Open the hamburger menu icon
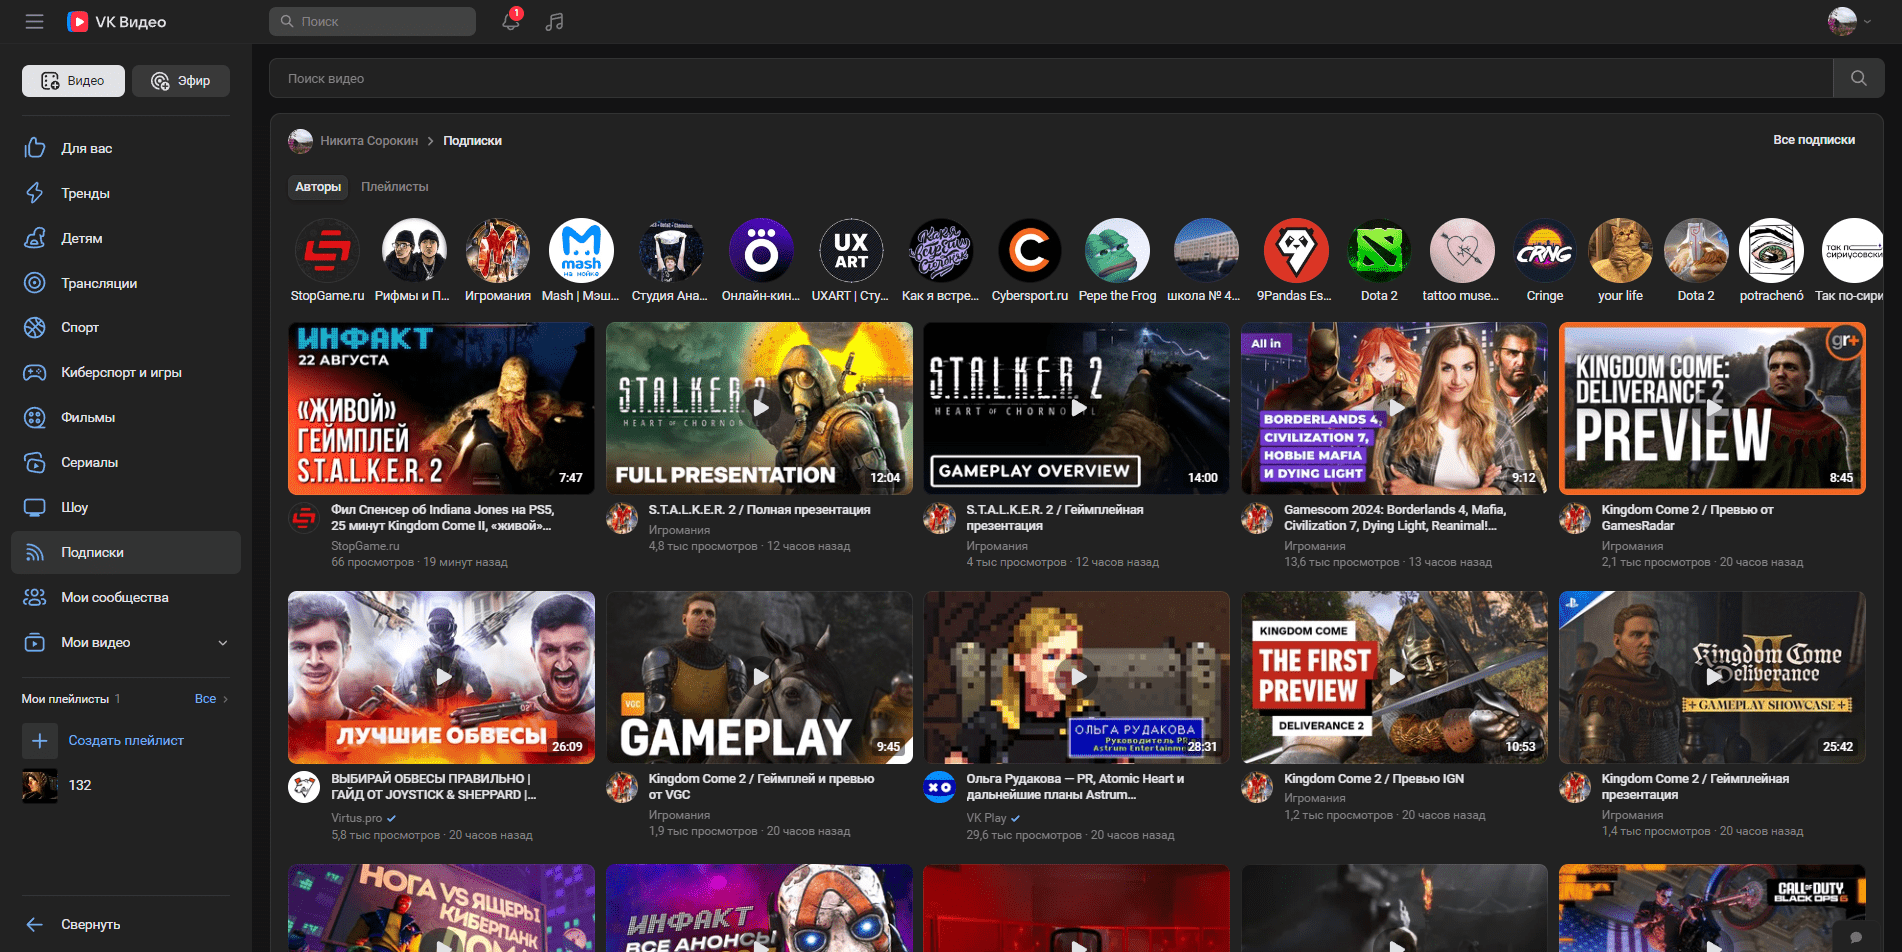Screen dimensions: 1902x952 pos(35,21)
